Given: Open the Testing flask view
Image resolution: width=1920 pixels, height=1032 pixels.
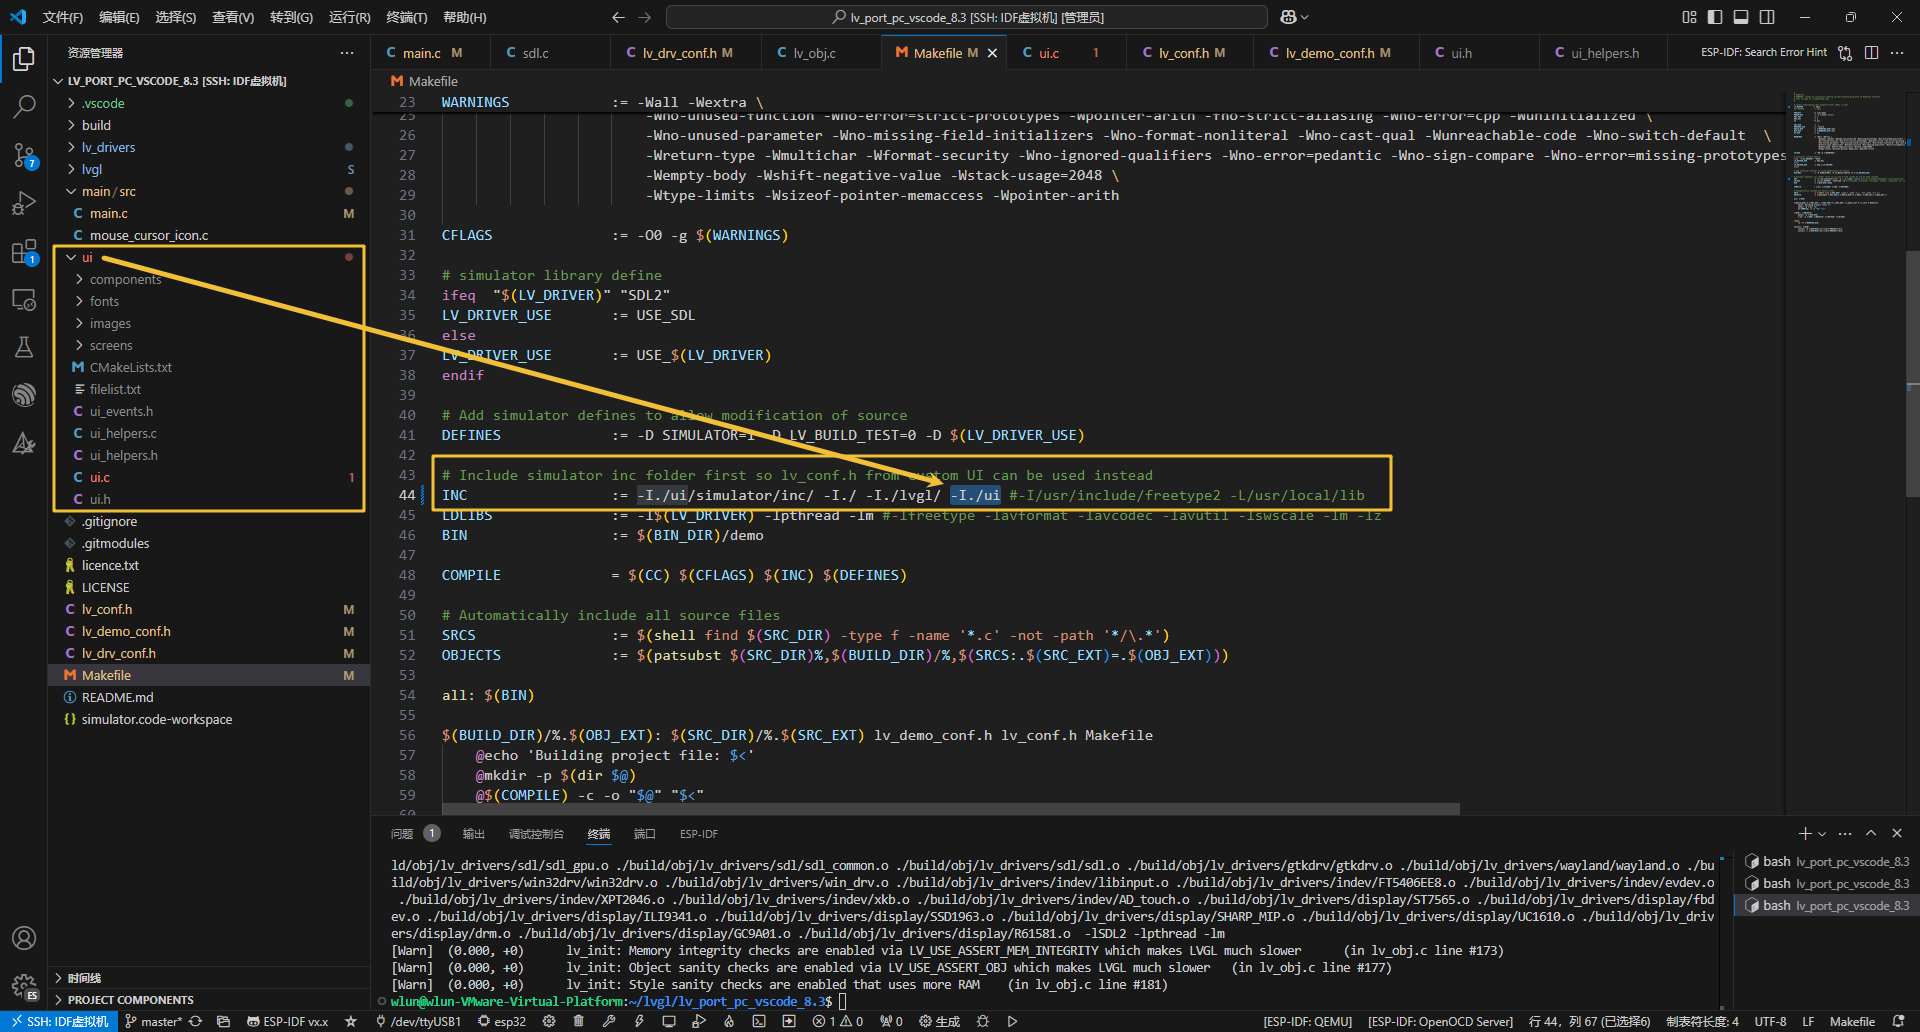Looking at the screenshot, I should click(24, 347).
